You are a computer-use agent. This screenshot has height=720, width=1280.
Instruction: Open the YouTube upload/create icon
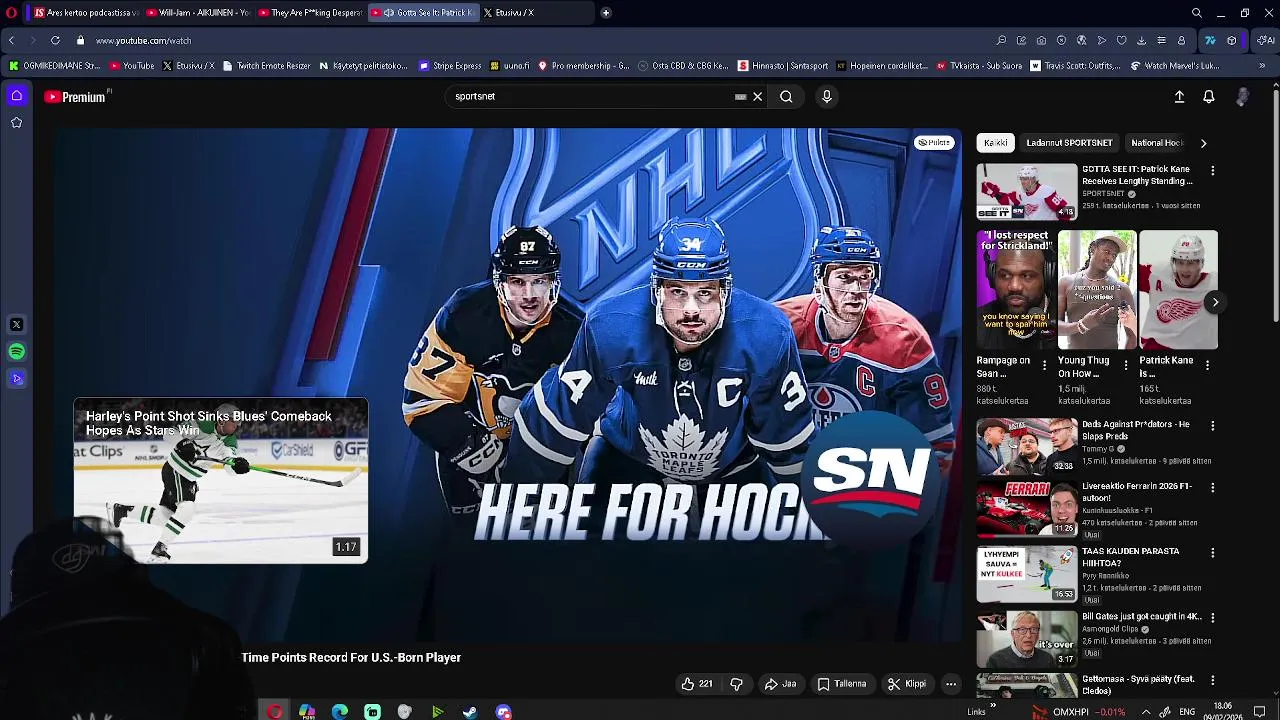click(x=1179, y=97)
